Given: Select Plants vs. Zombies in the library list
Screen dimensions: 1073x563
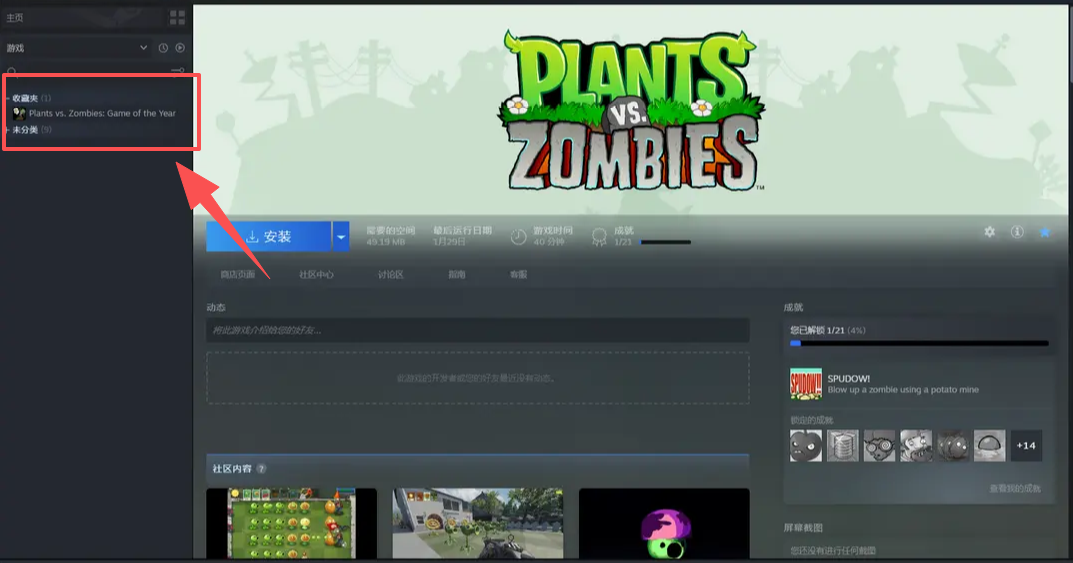Looking at the screenshot, I should pos(101,114).
